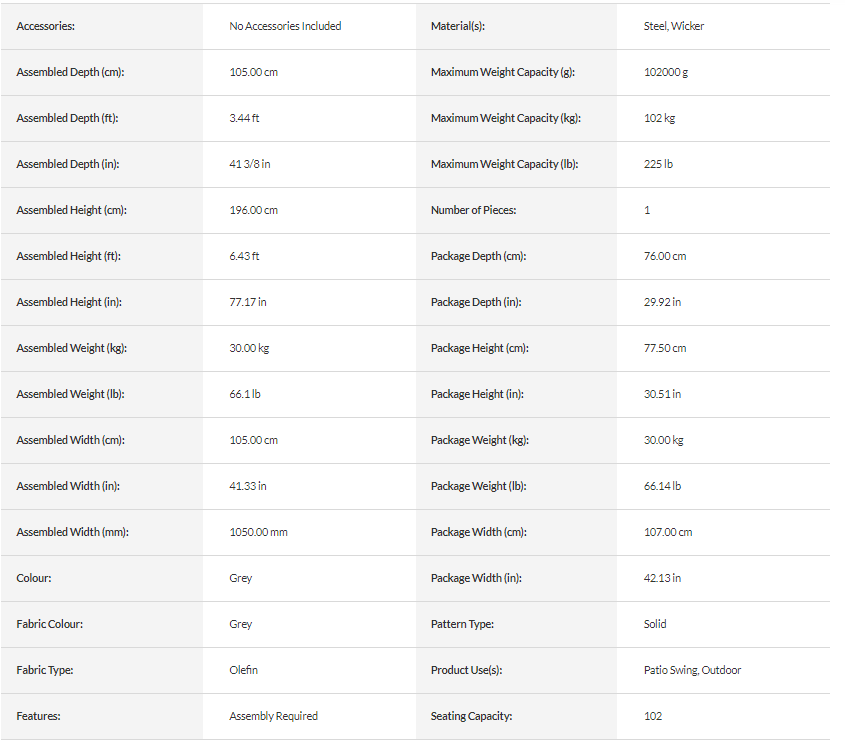Select the '41 3/8 in' value
Screen dimensions: 845x741
click(x=250, y=164)
